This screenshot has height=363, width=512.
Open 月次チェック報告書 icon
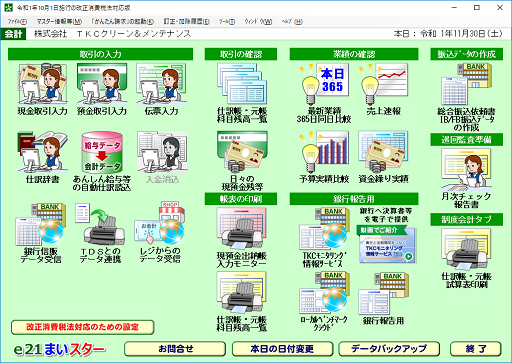pos(466,178)
